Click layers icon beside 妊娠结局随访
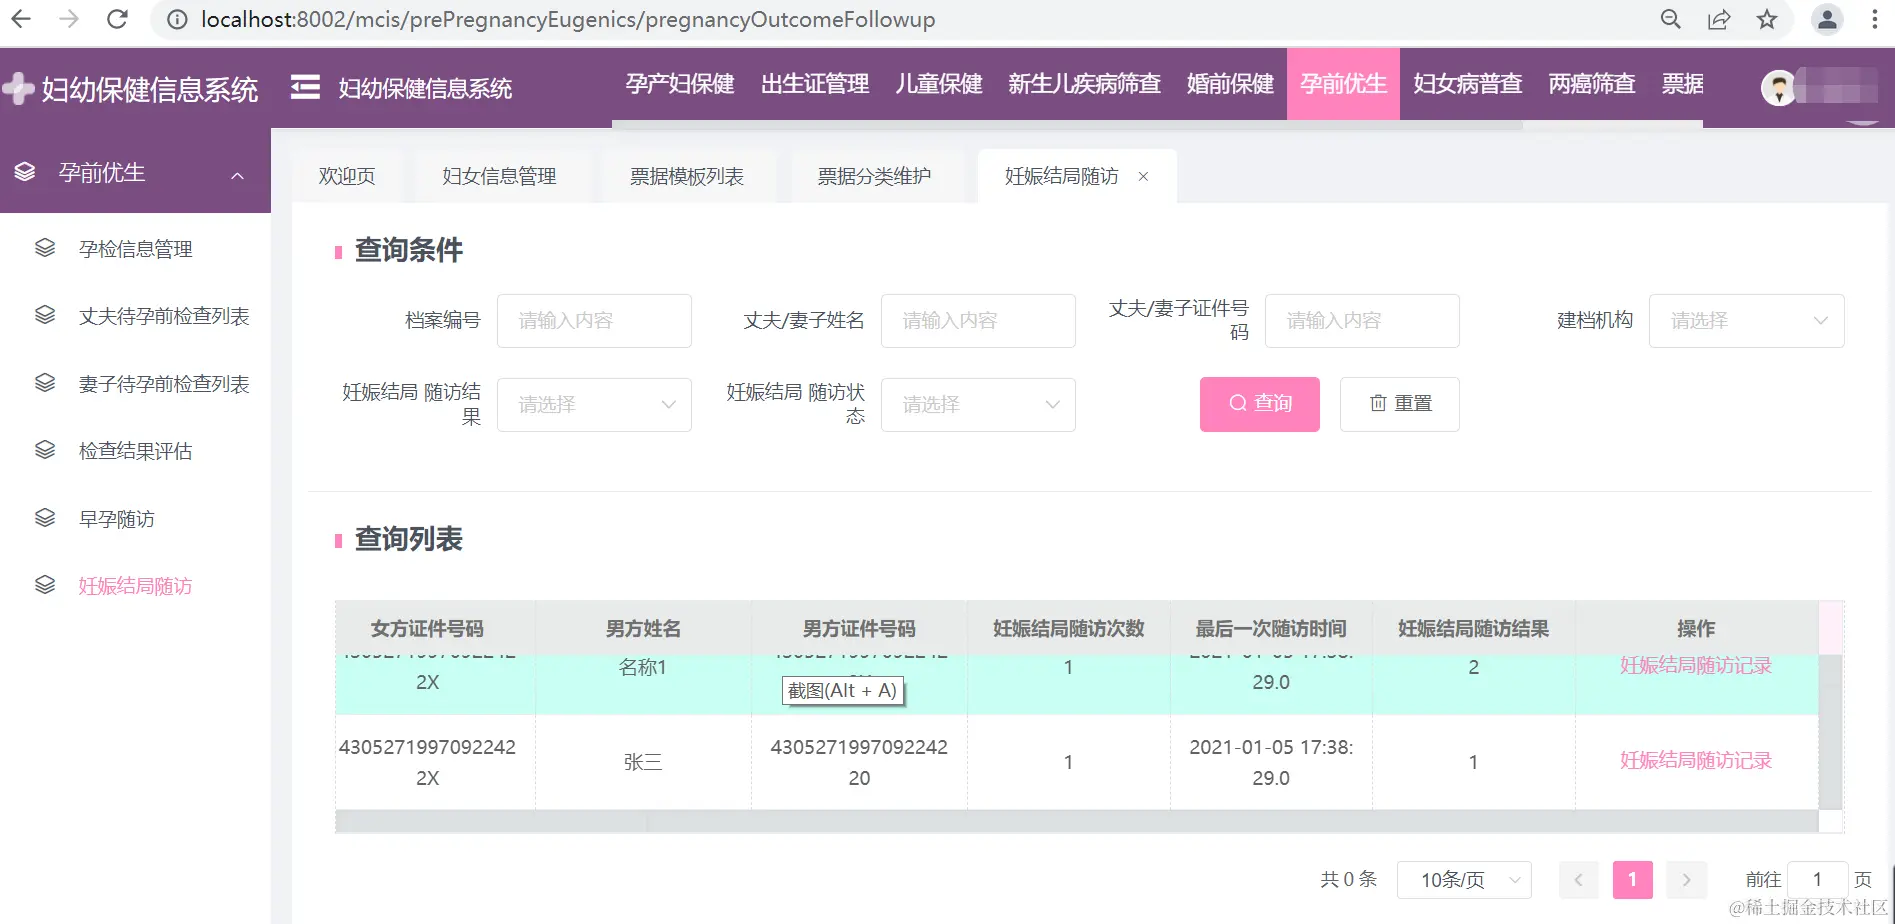Image resolution: width=1895 pixels, height=924 pixels. (x=45, y=585)
